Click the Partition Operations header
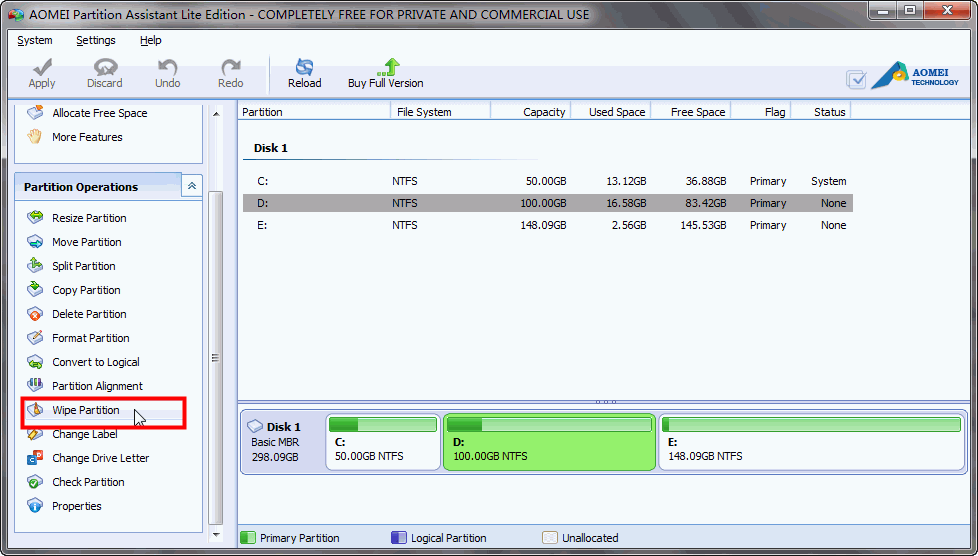978x556 pixels. (x=98, y=187)
